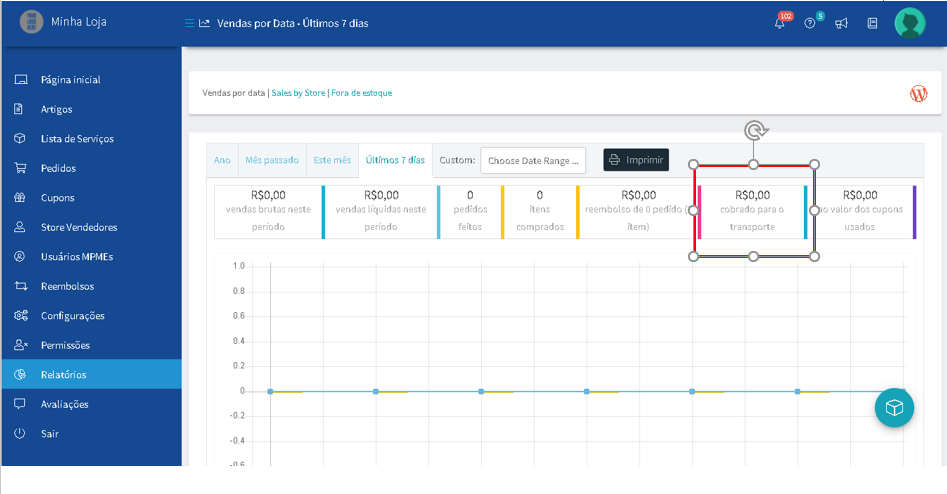Select the Este mês tab
The width and height of the screenshot is (947, 494).
pyautogui.click(x=332, y=160)
